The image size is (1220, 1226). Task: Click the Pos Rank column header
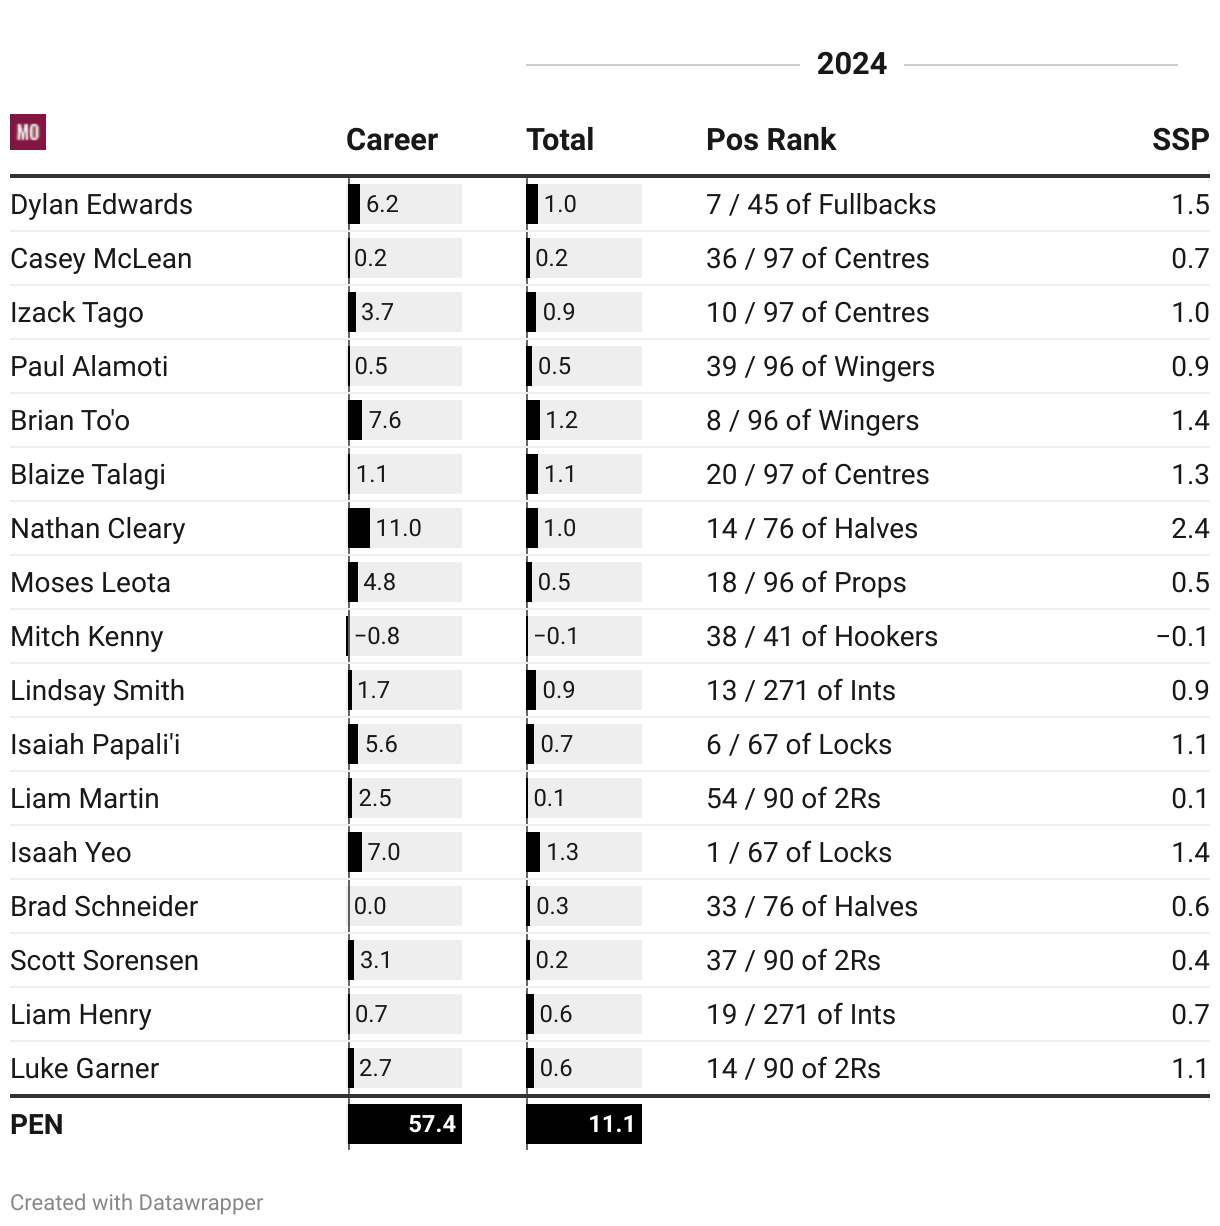[771, 140]
